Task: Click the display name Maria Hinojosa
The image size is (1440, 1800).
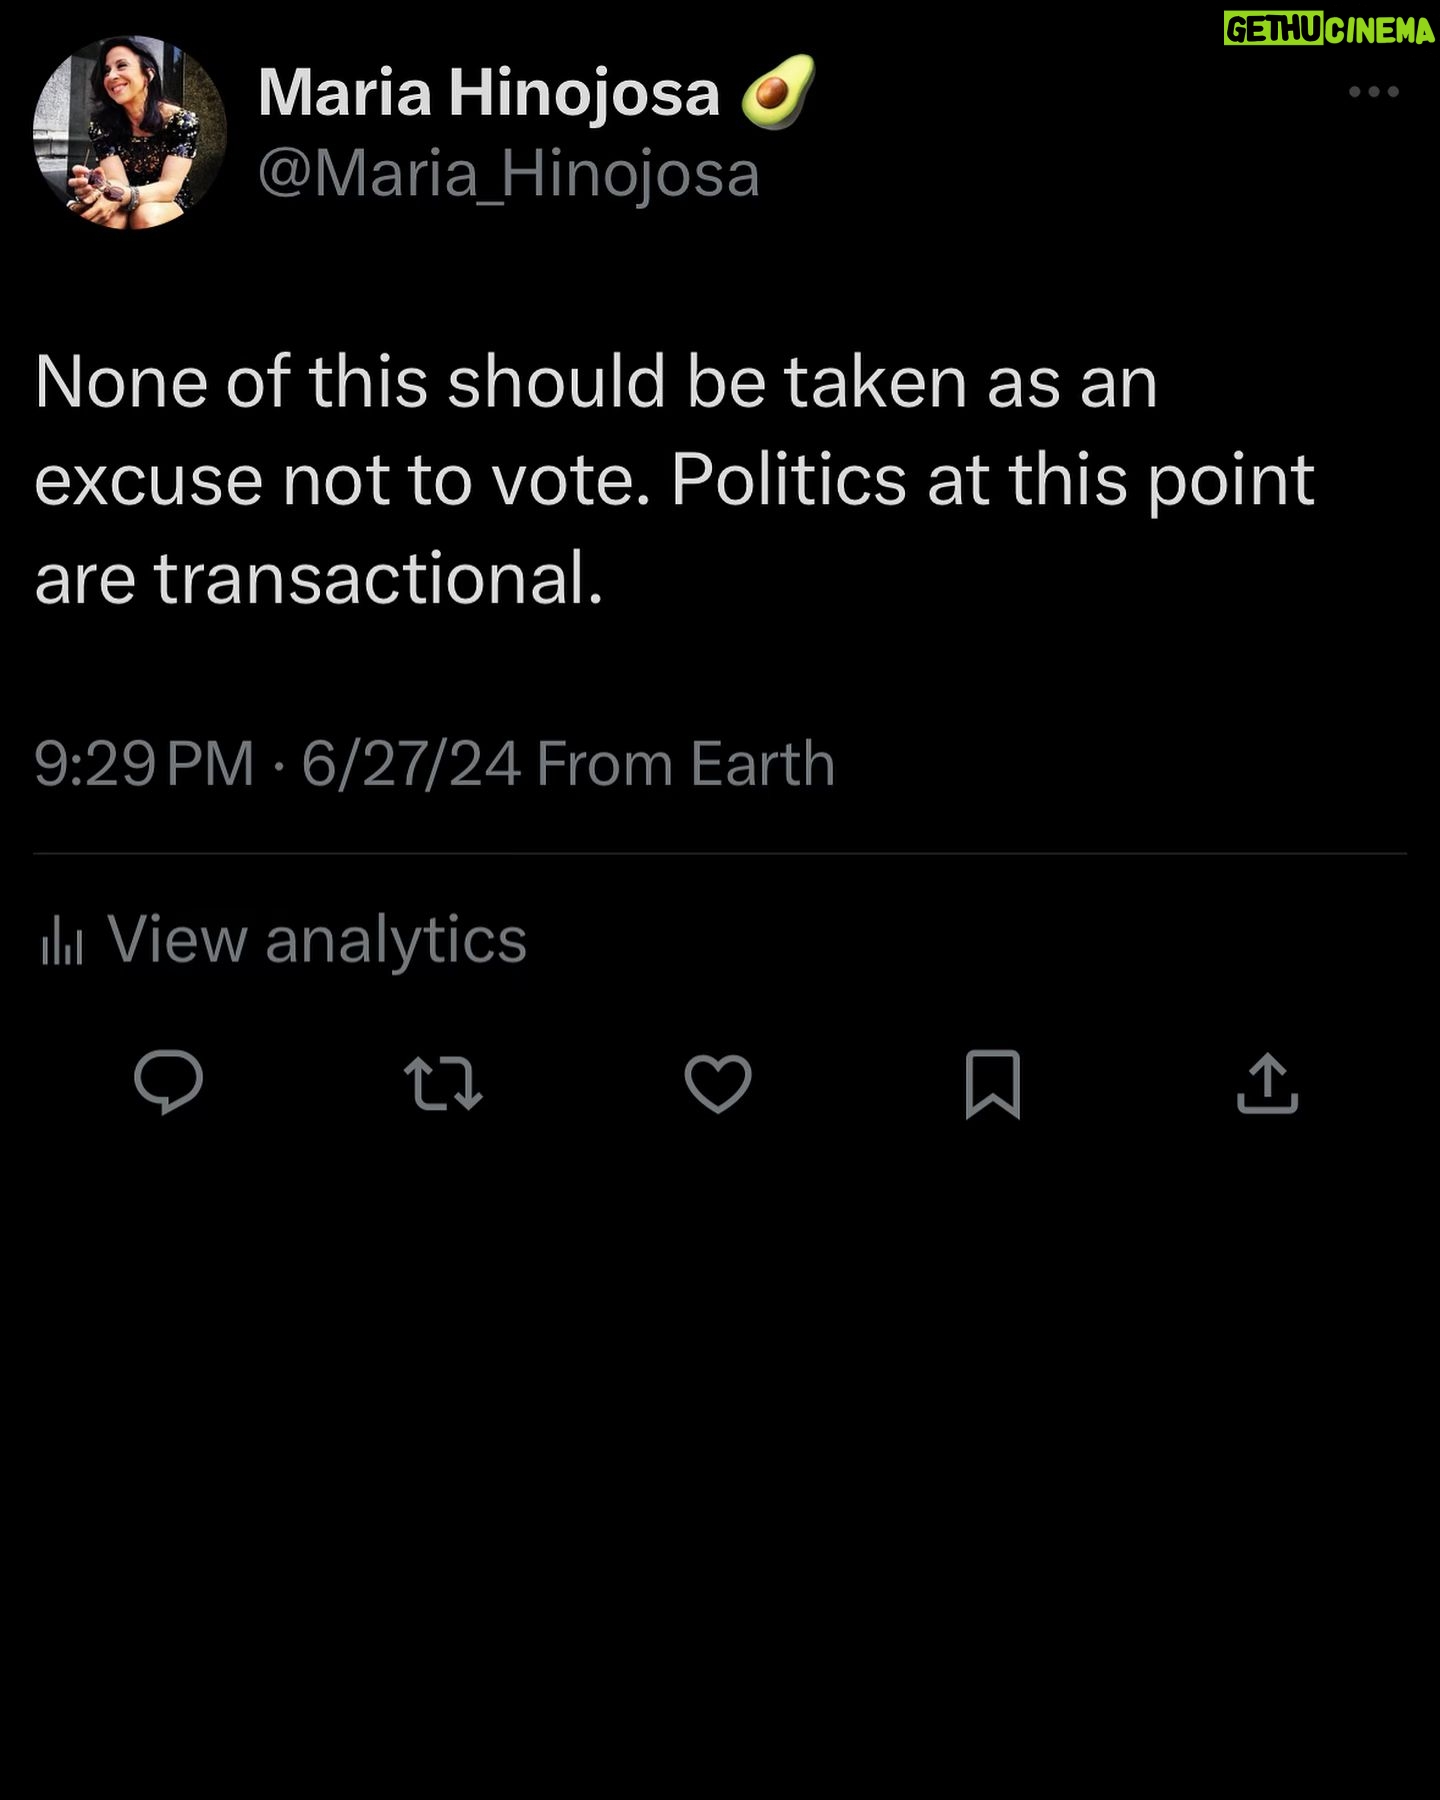Action: coord(488,94)
